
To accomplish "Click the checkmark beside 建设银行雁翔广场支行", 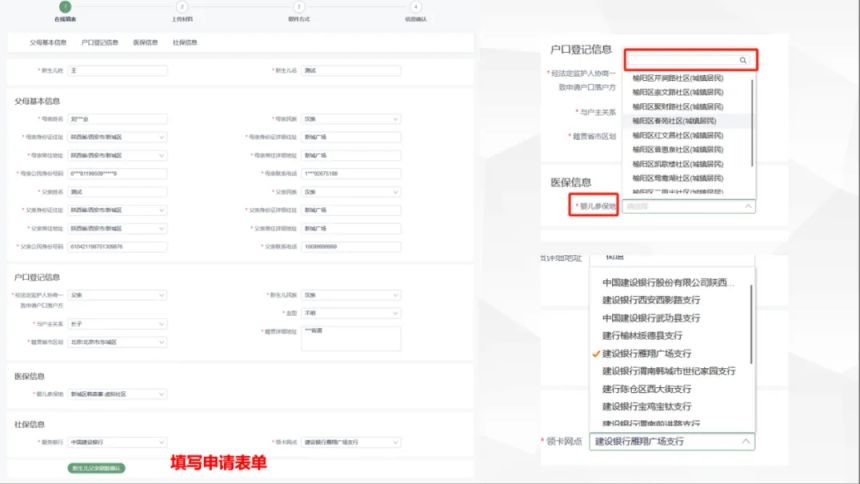I will pyautogui.click(x=595, y=354).
